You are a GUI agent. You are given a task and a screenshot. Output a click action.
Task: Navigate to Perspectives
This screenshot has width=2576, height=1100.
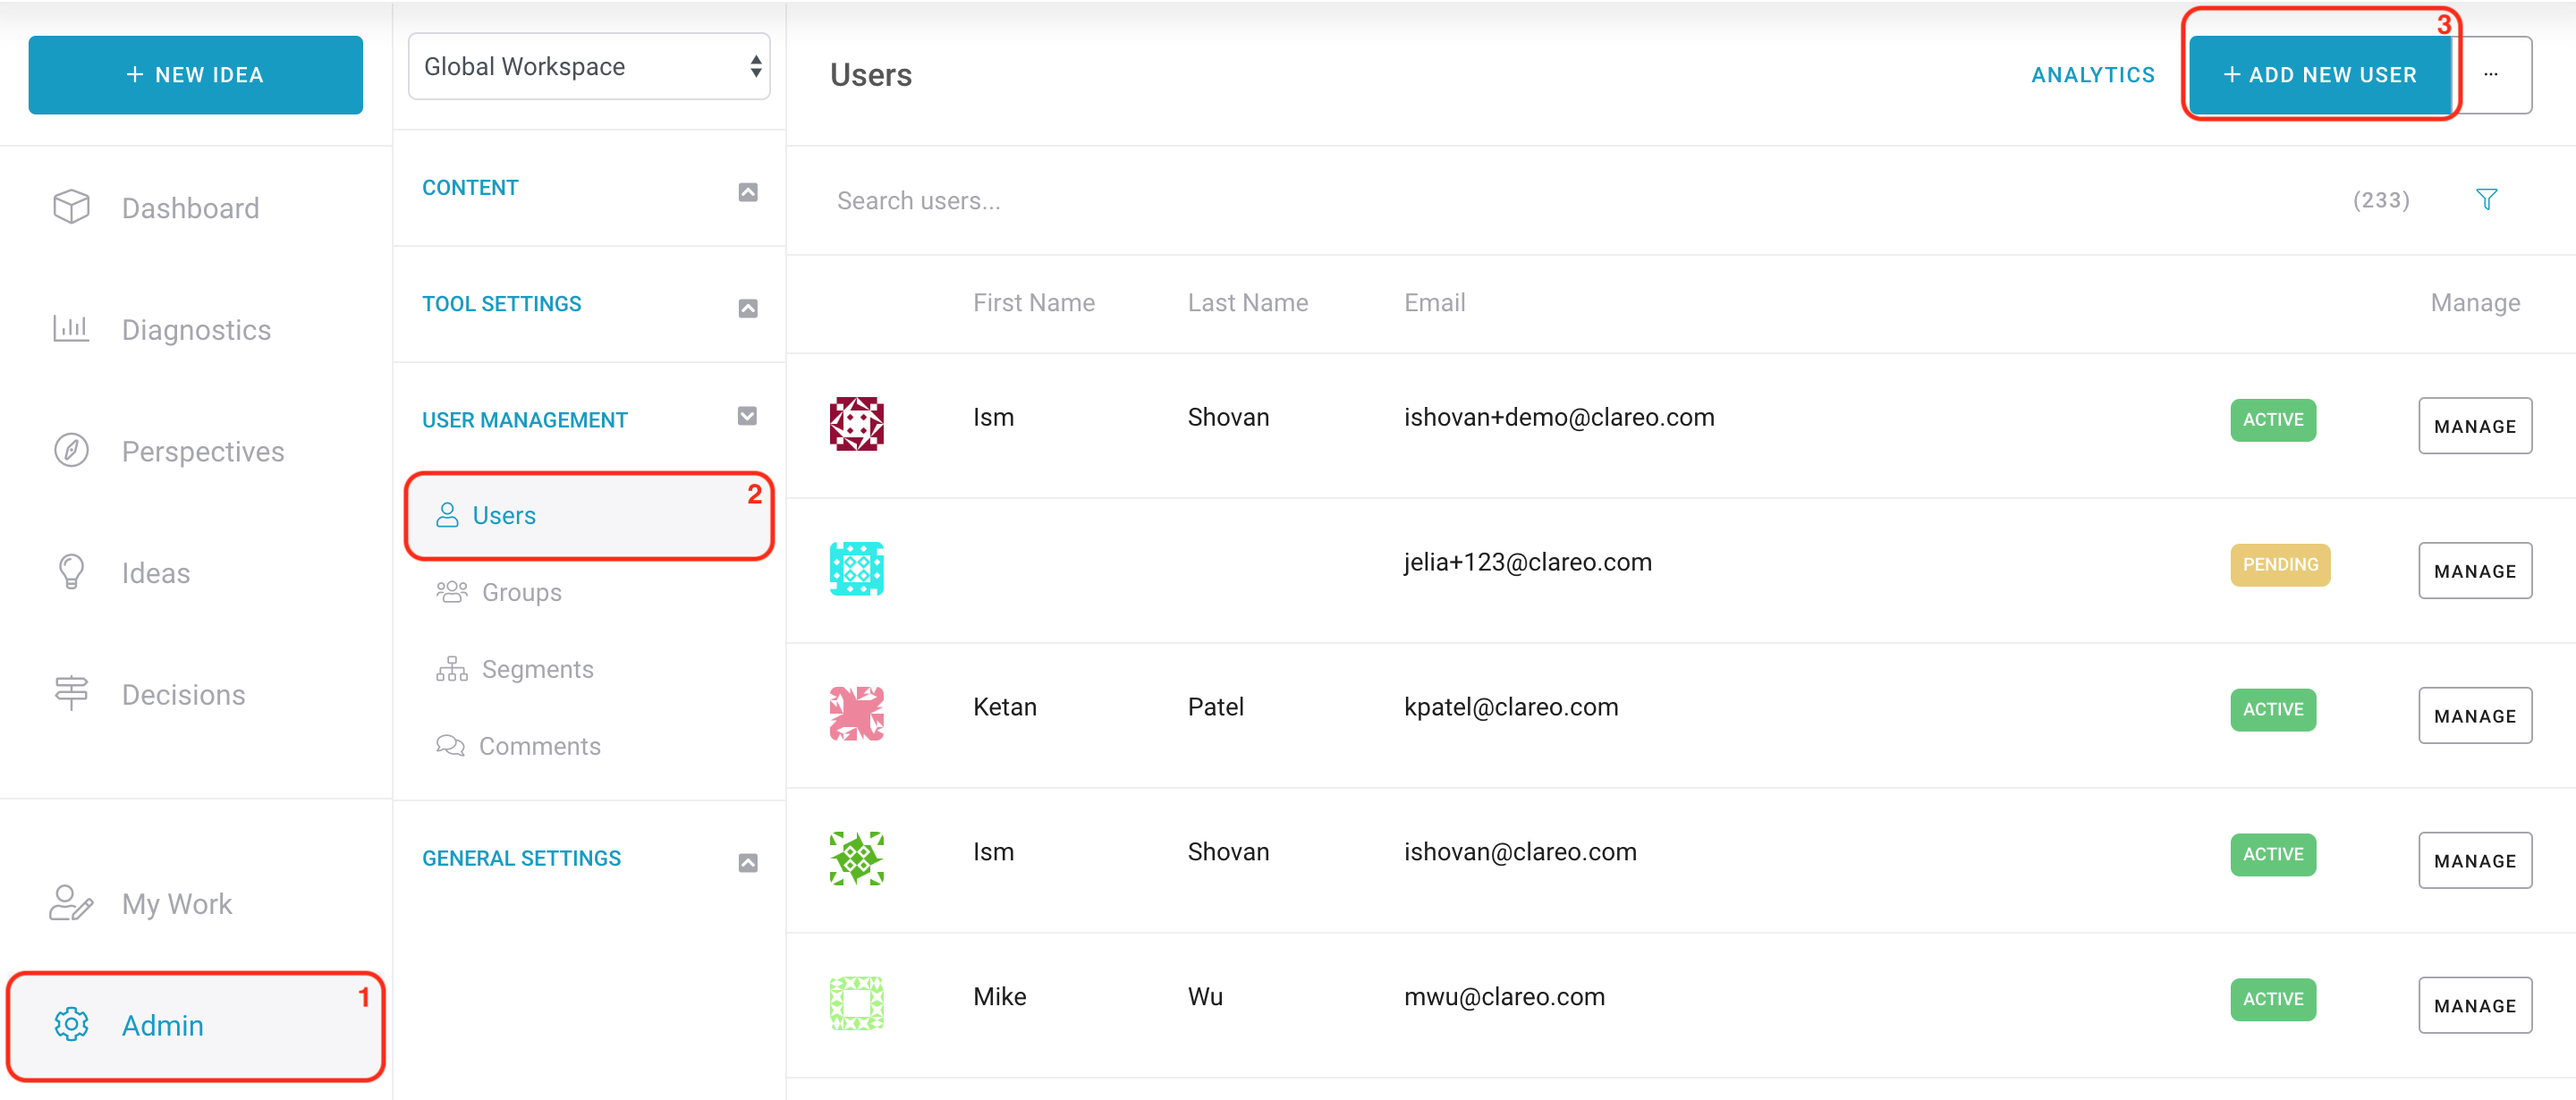[x=203, y=452]
